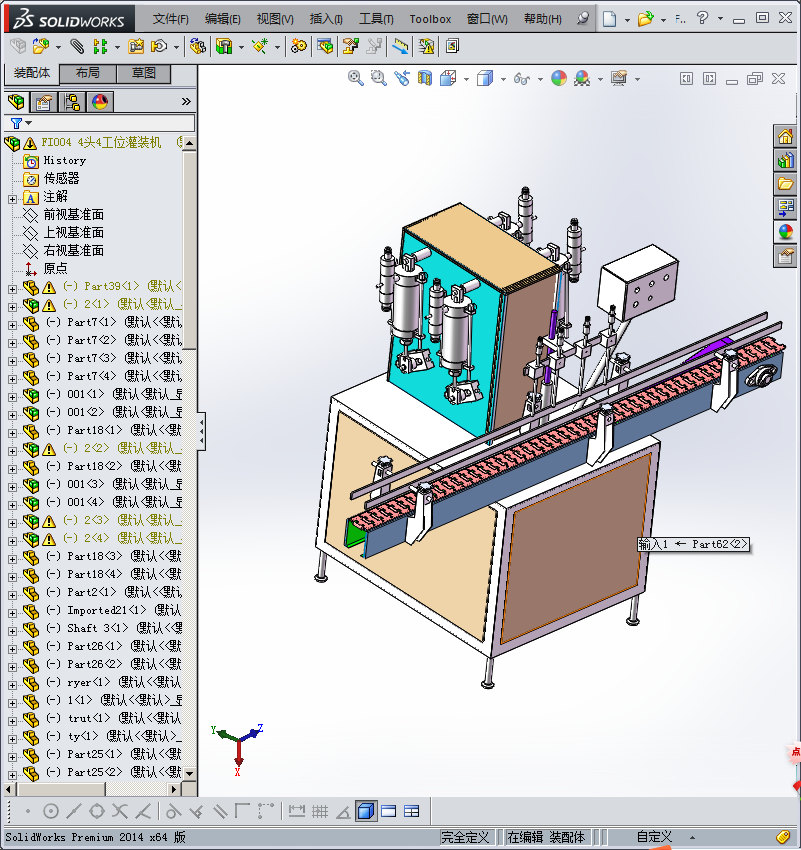Click the New document icon
The height and width of the screenshot is (850, 801).
609,19
